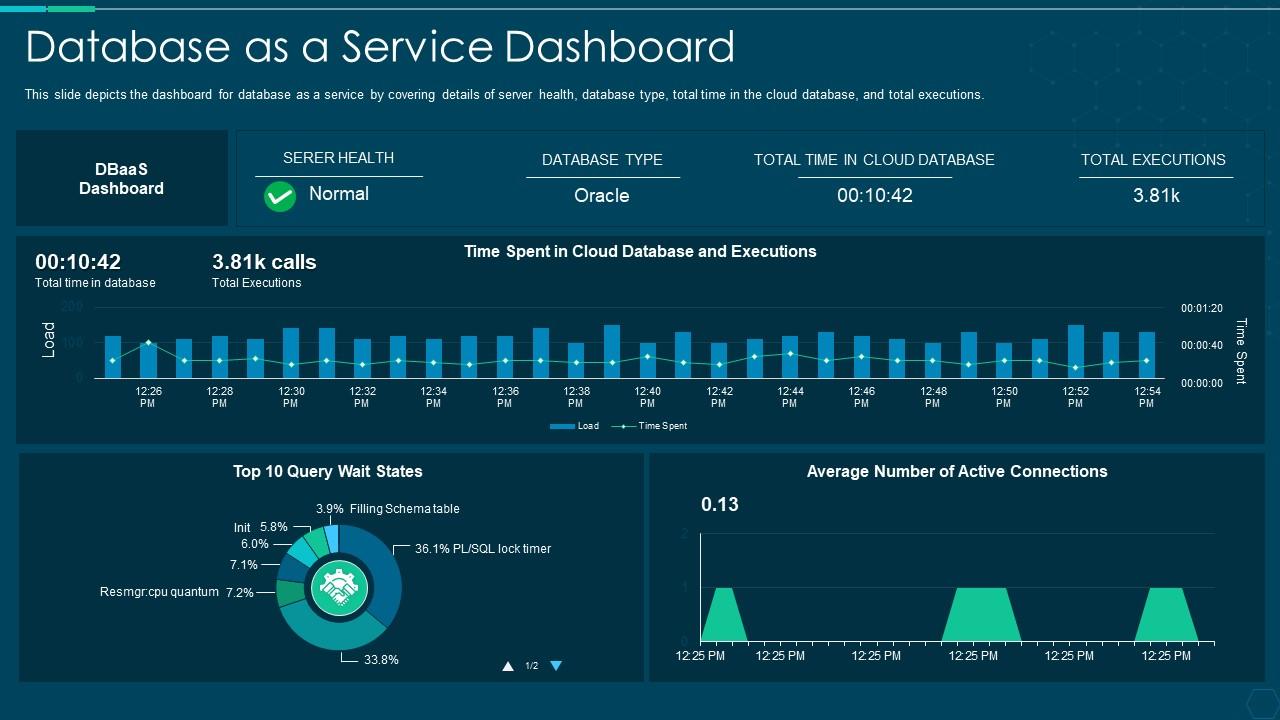Select the DBaaS Dashboard tile
Image resolution: width=1280 pixels, height=720 pixels.
tap(121, 178)
